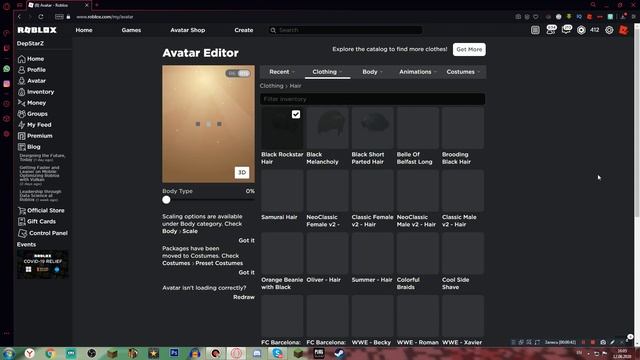Open the Preset Costumes link

tap(219, 263)
